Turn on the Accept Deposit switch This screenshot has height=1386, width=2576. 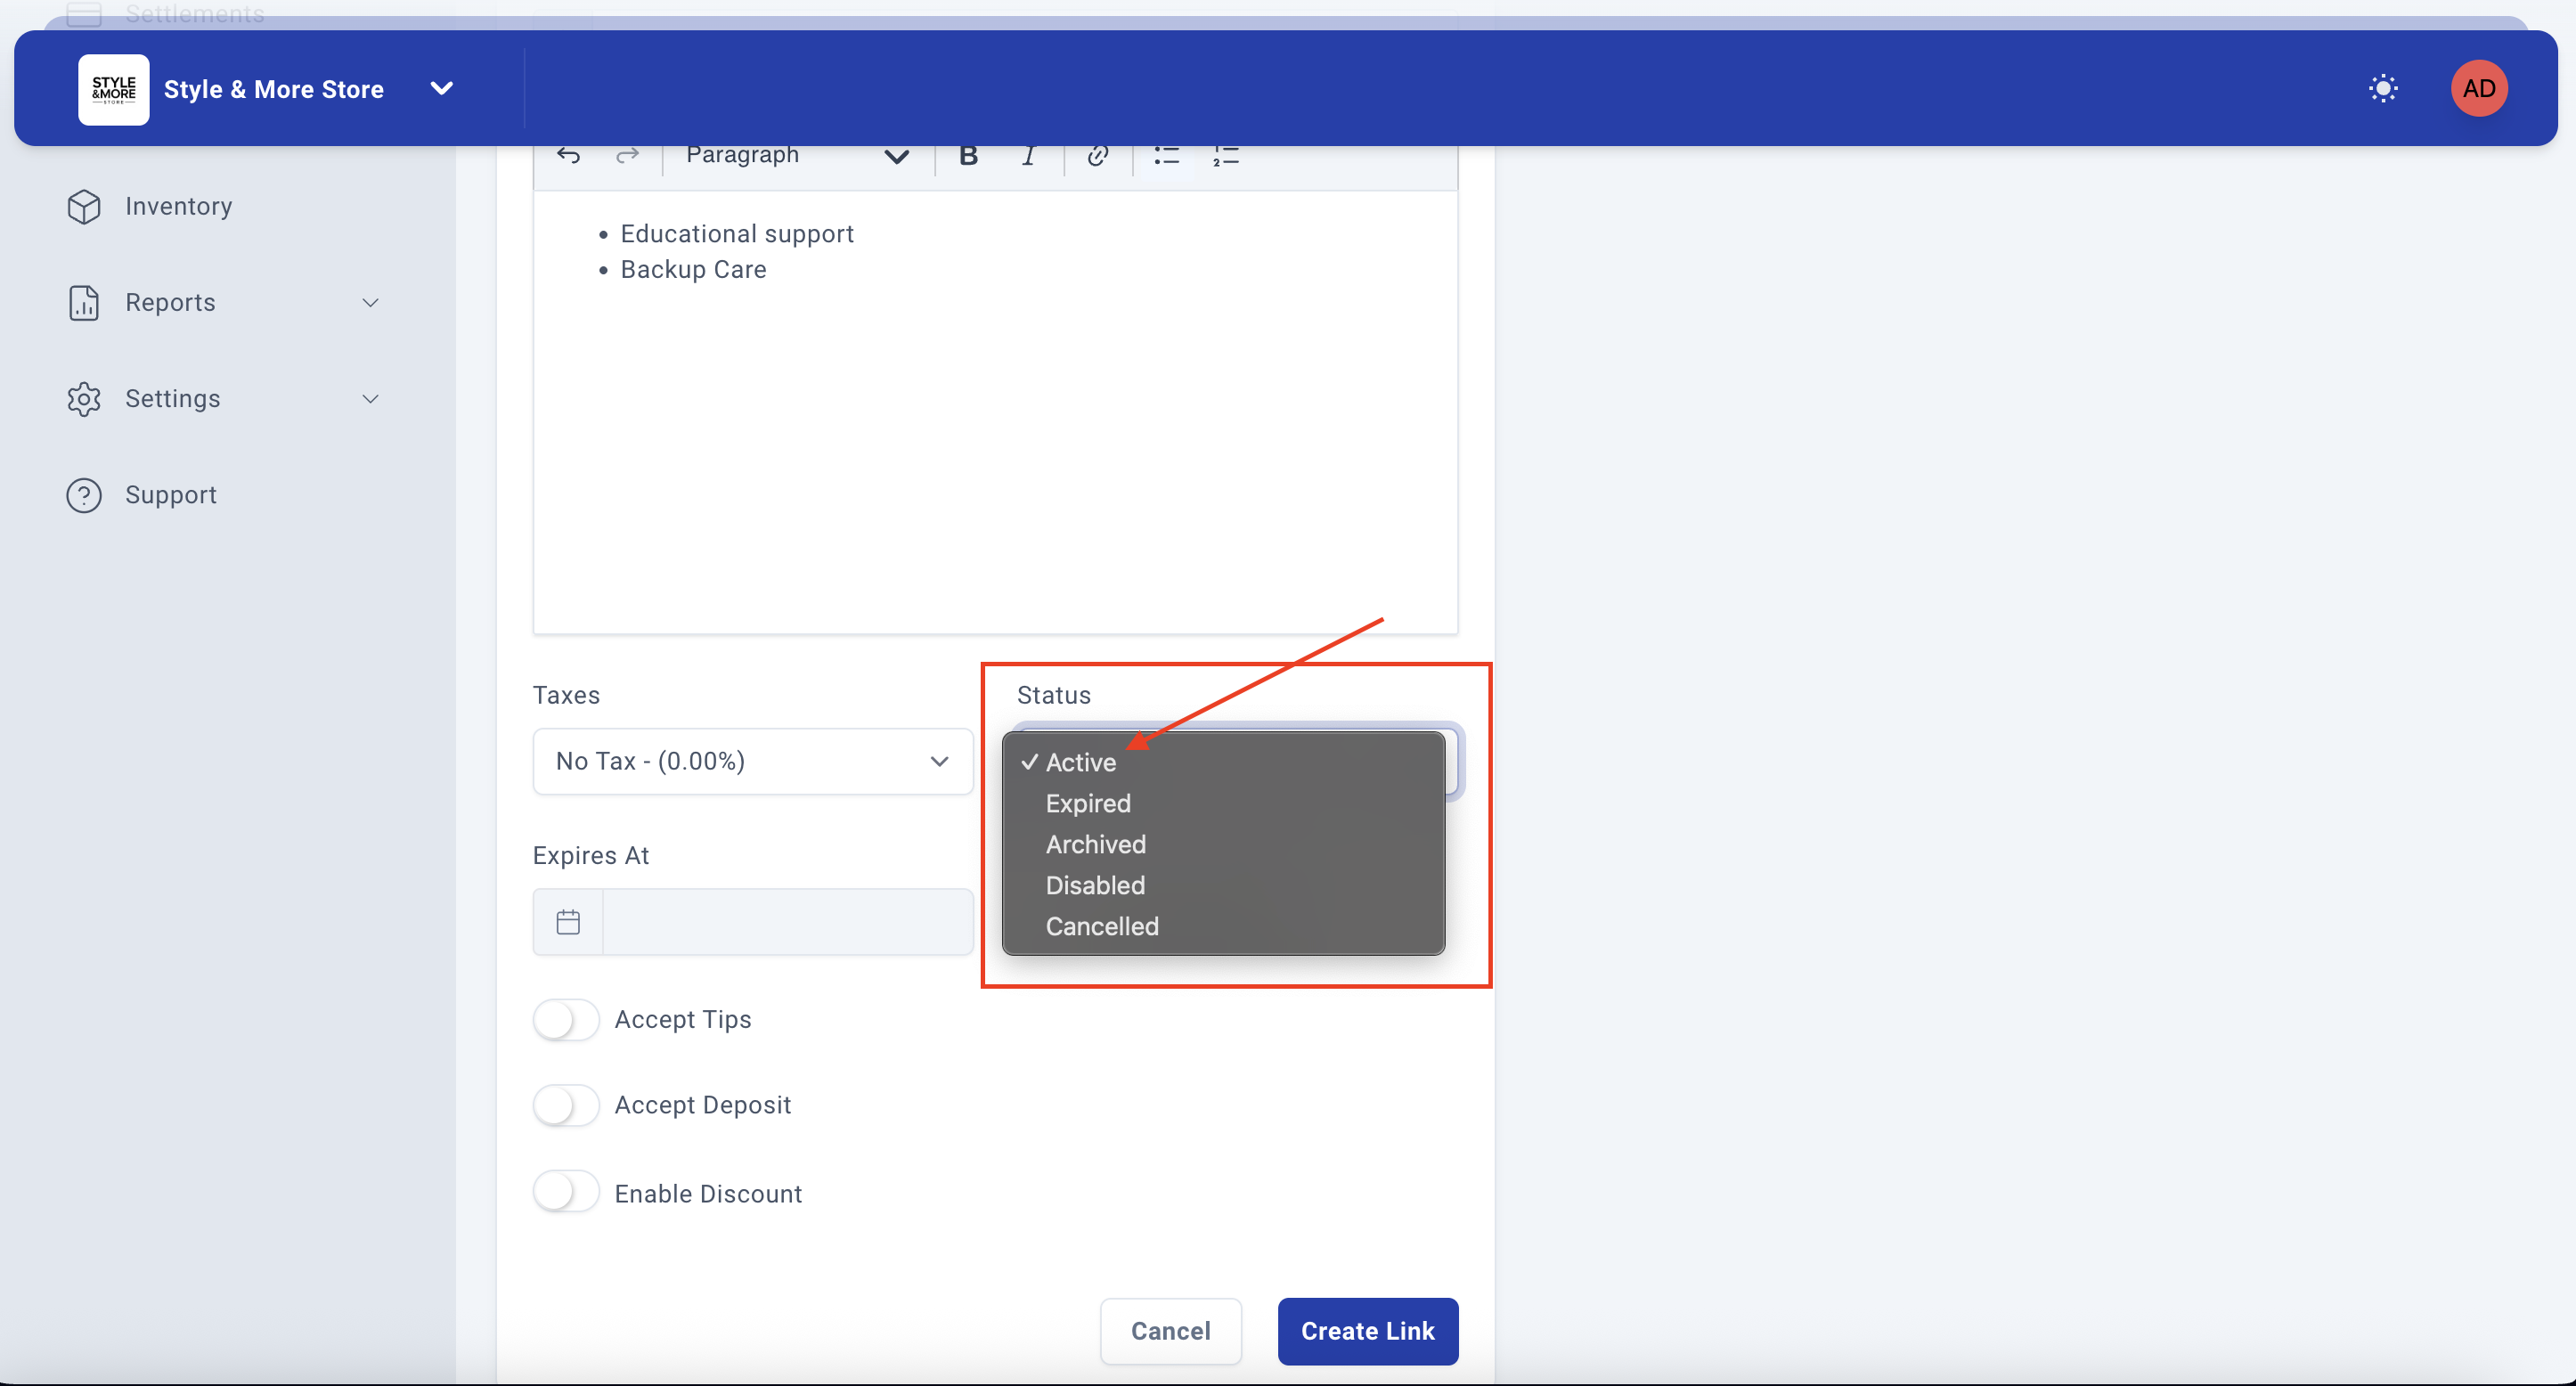coord(566,1106)
